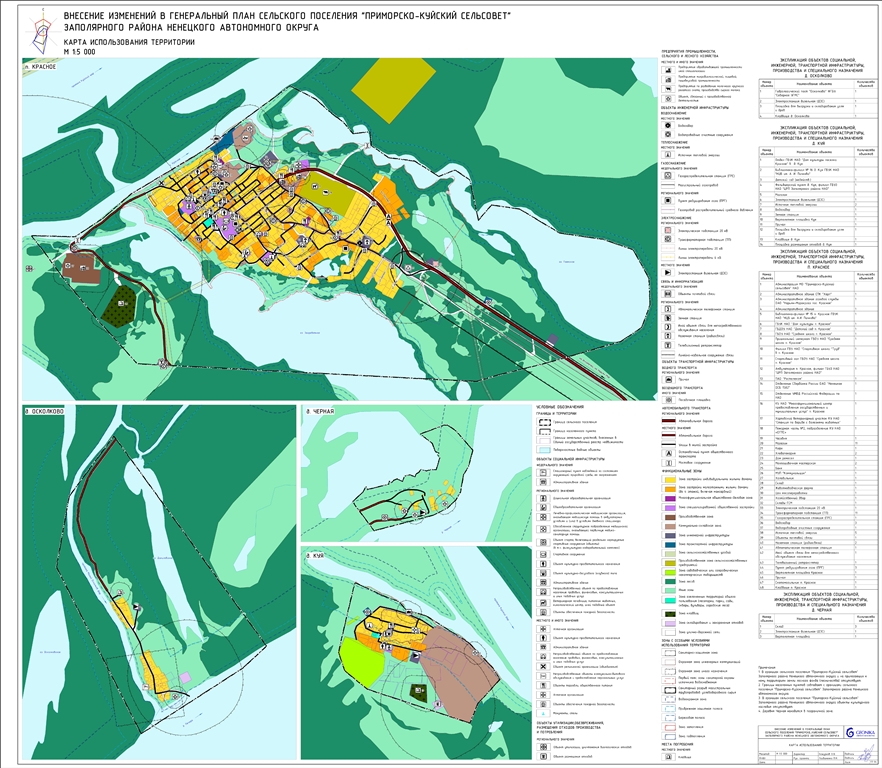Click the п. КРАСНОЕ map label

point(40,66)
